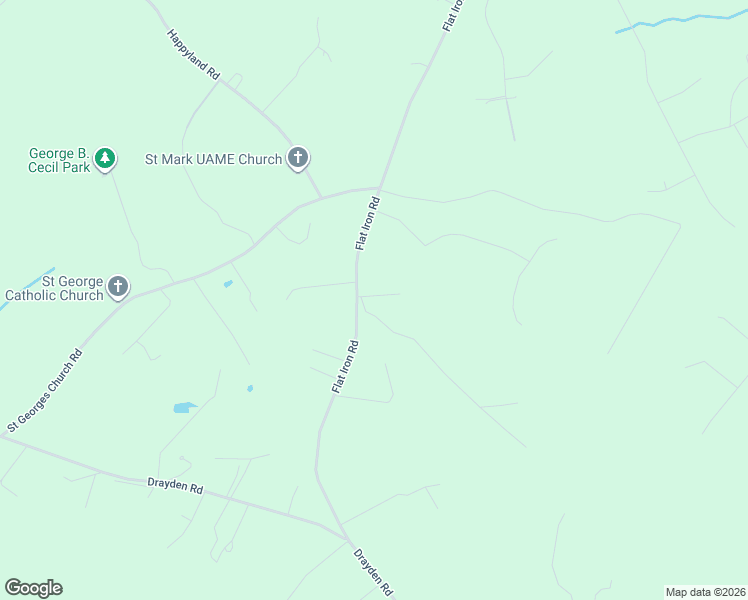Screen dimensions: 748x600
Task: Click the St Mark UAME Church text label
Action: 213,159
